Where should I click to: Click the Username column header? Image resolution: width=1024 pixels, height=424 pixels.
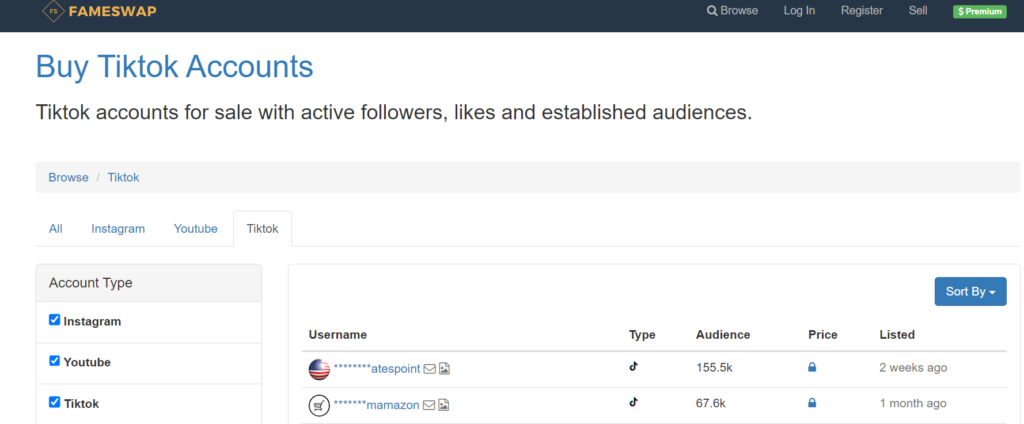pyautogui.click(x=338, y=334)
